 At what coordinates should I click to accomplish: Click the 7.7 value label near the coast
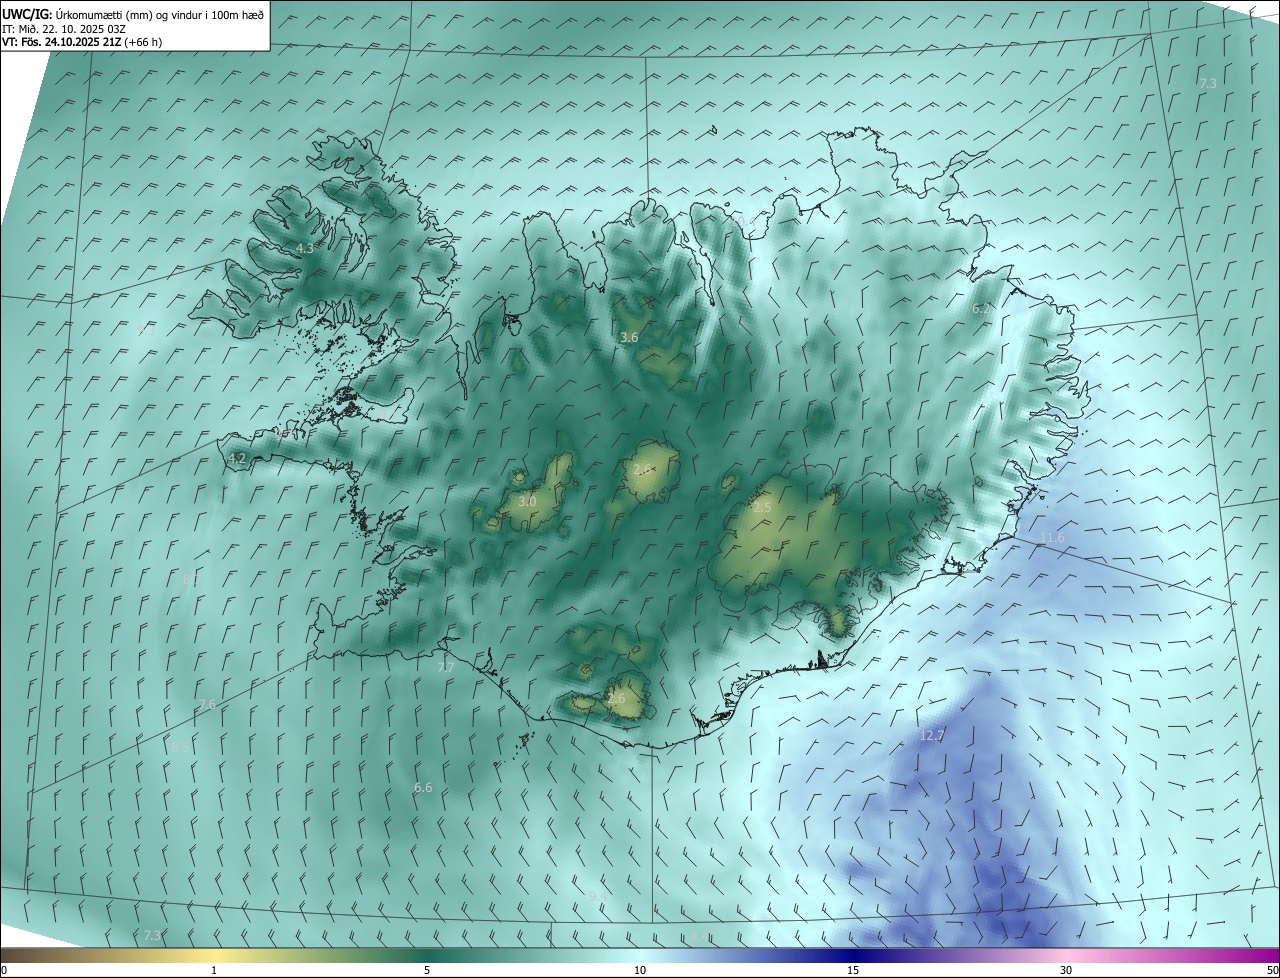point(446,667)
